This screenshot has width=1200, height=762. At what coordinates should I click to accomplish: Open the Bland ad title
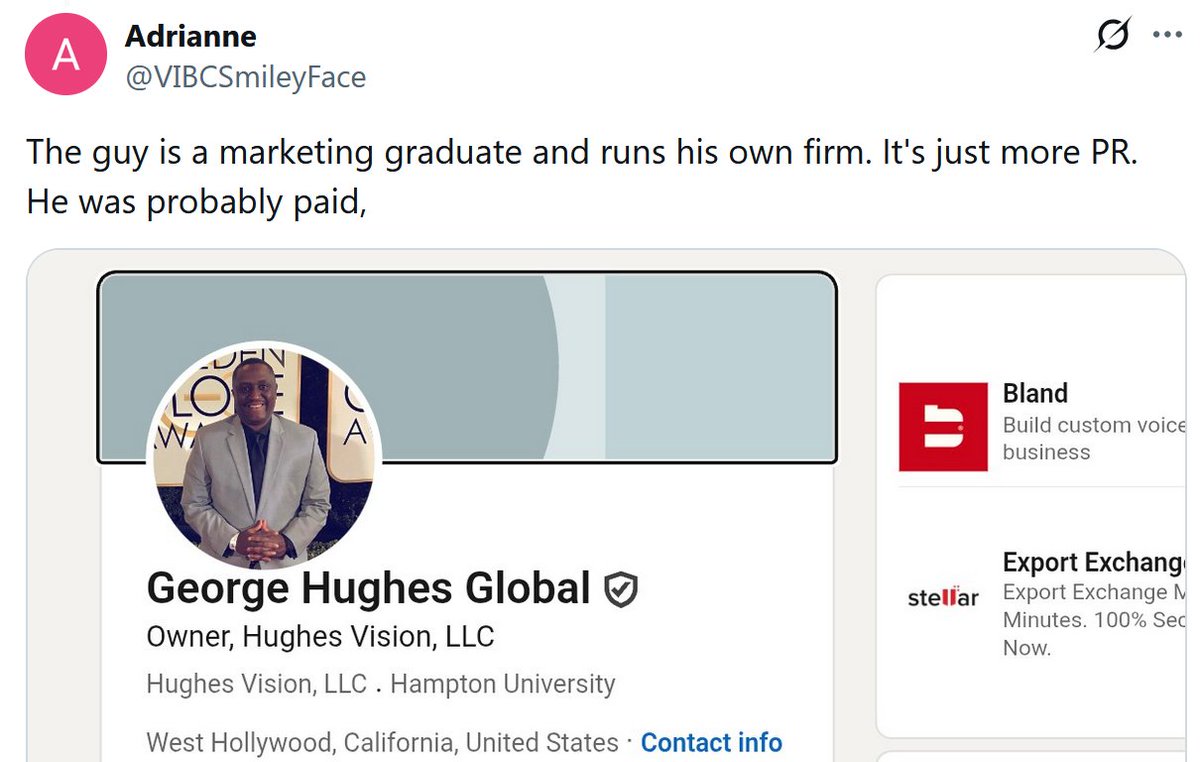tap(1035, 393)
